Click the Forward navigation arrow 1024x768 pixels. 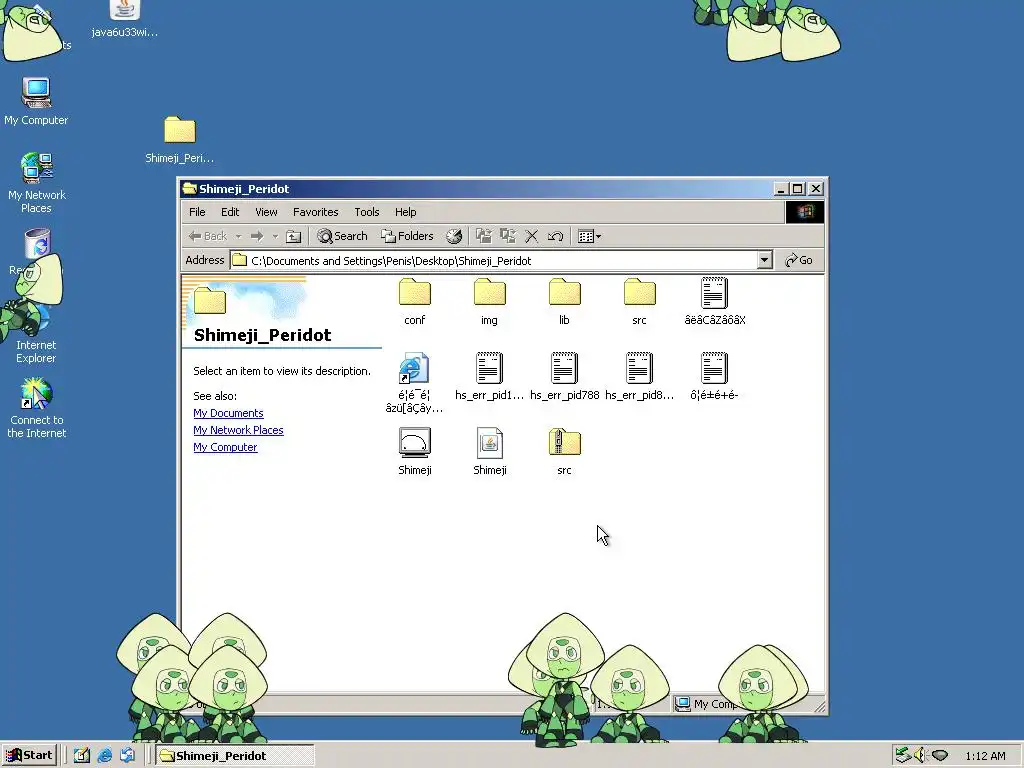click(x=257, y=236)
